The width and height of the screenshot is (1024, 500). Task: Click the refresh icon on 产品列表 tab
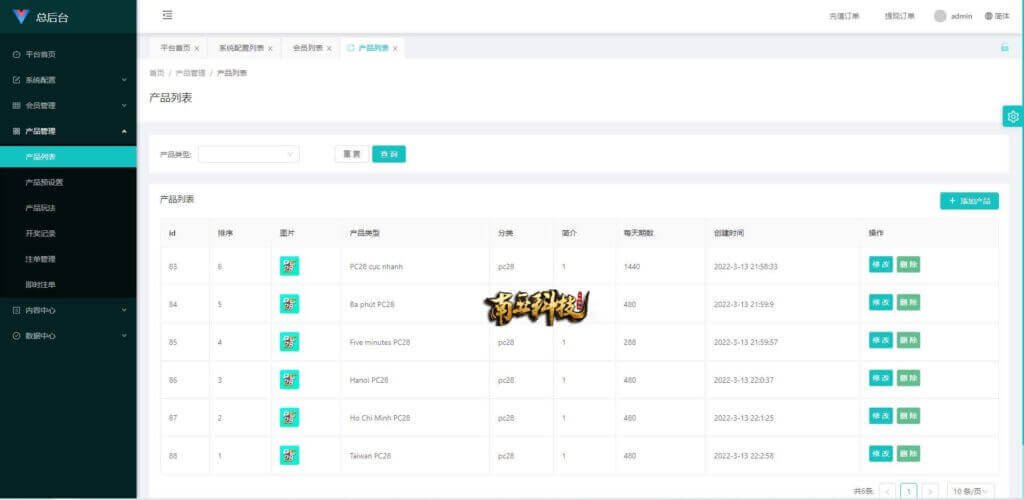point(350,47)
